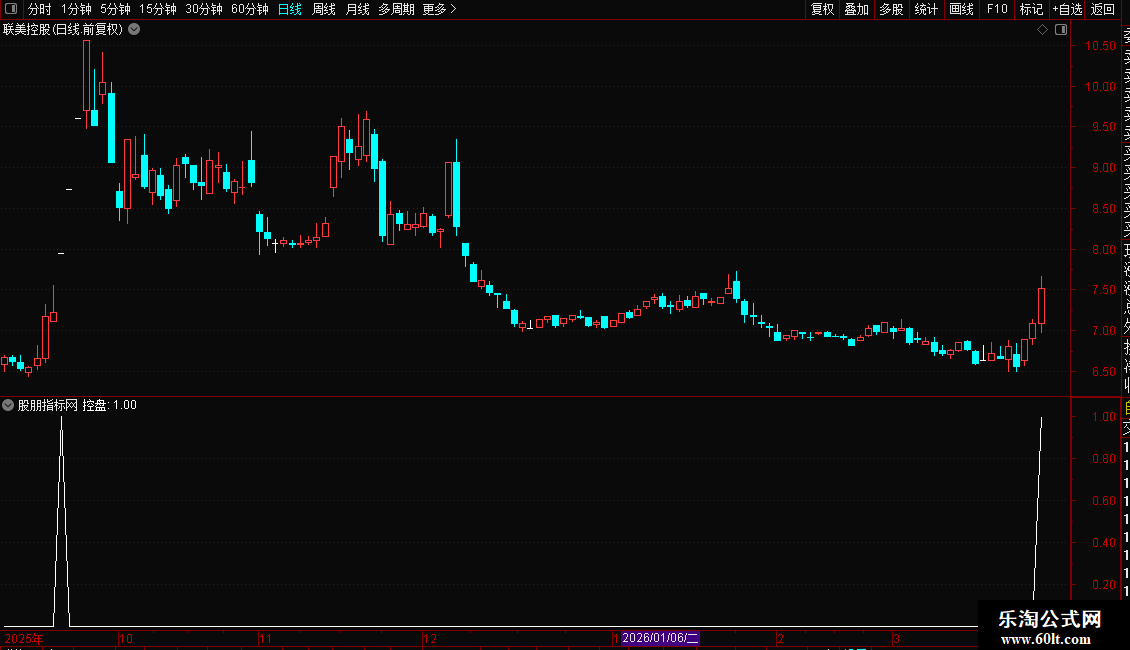Click month 3 on the time axis
Image resolution: width=1130 pixels, height=650 pixels.
point(896,638)
